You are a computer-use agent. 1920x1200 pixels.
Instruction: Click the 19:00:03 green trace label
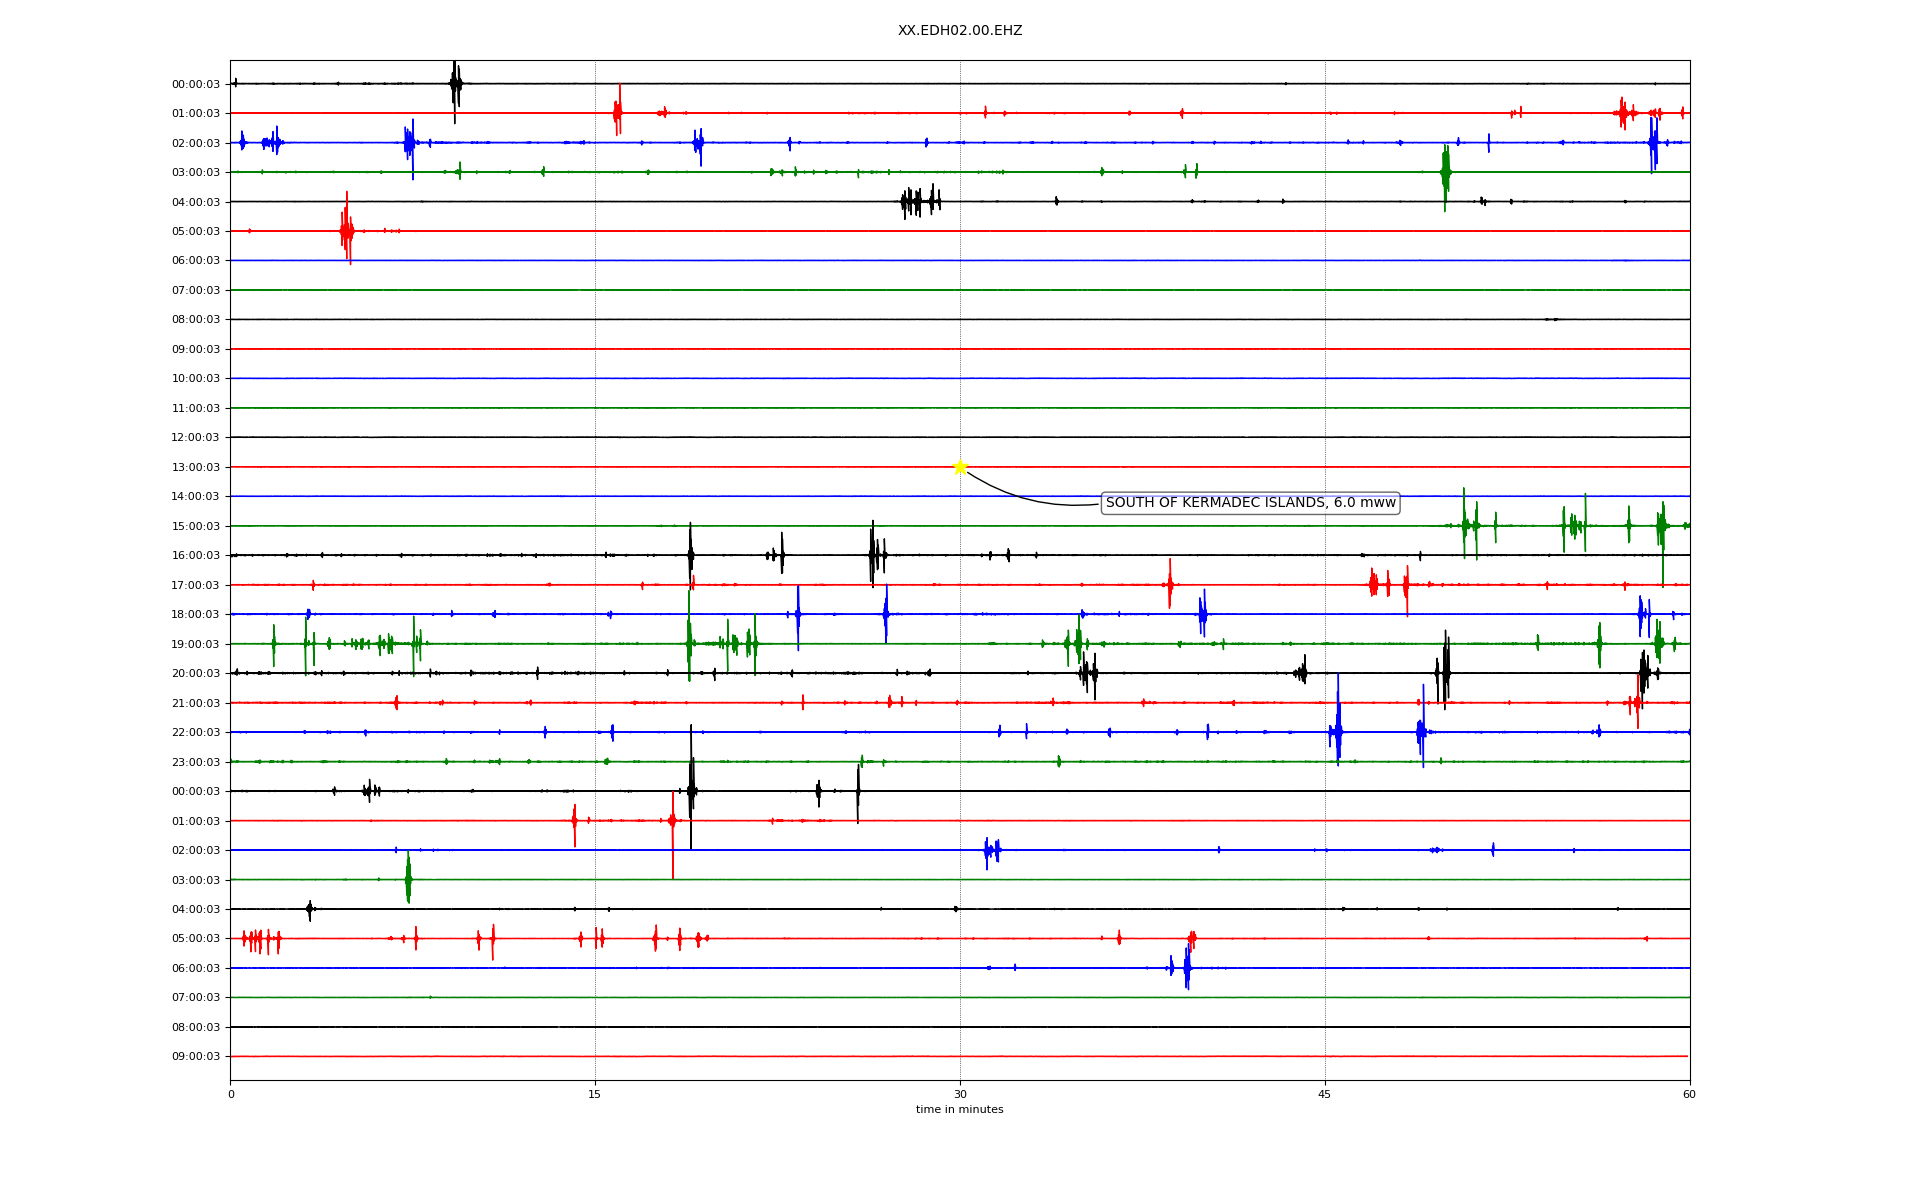[195, 644]
